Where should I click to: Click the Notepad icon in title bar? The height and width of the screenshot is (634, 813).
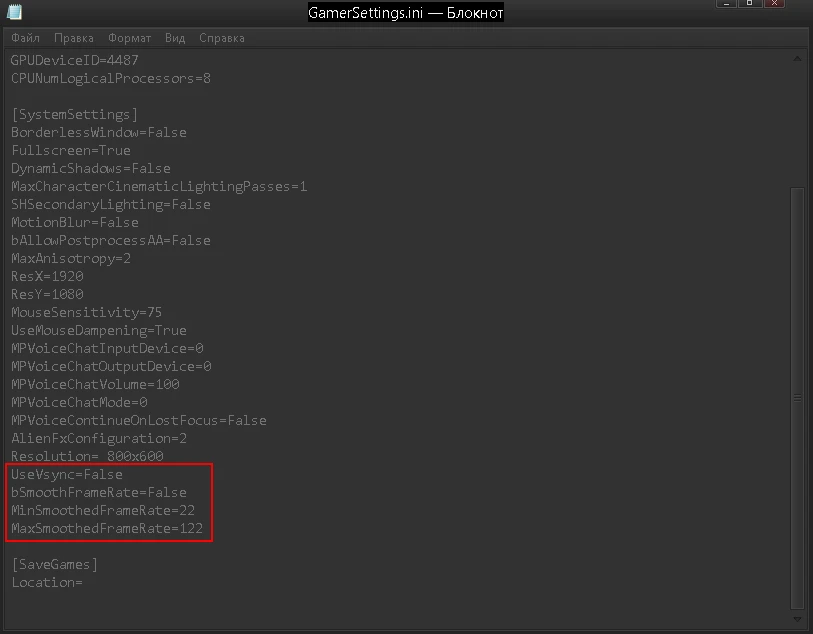click(x=15, y=11)
